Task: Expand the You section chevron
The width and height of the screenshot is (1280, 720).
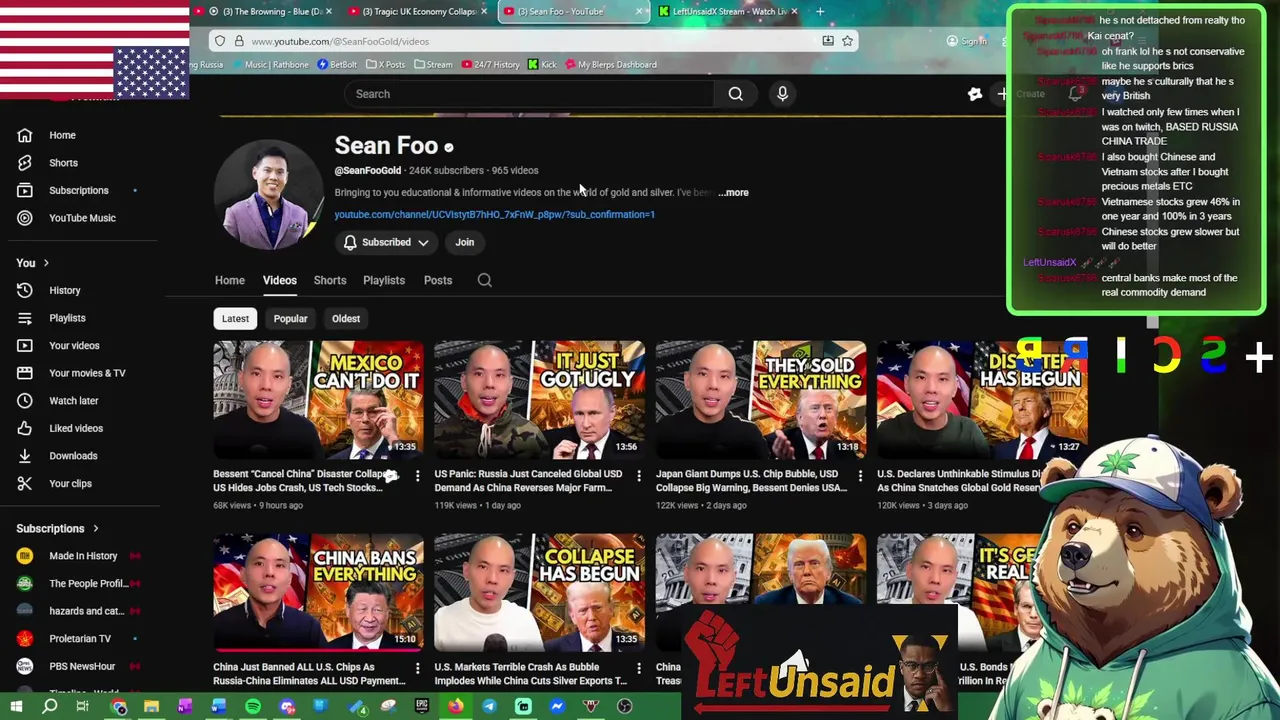Action: (46, 263)
